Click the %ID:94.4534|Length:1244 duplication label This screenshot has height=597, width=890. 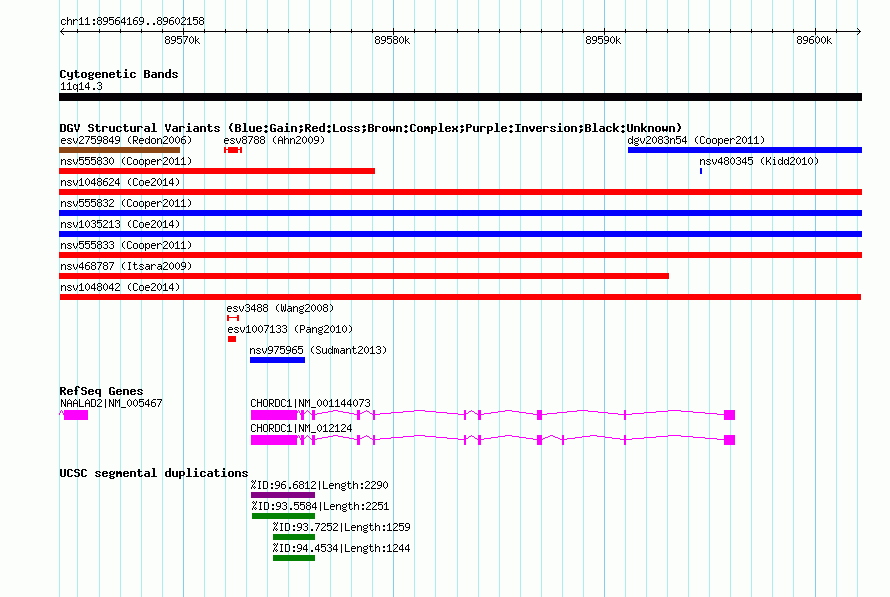pos(341,549)
